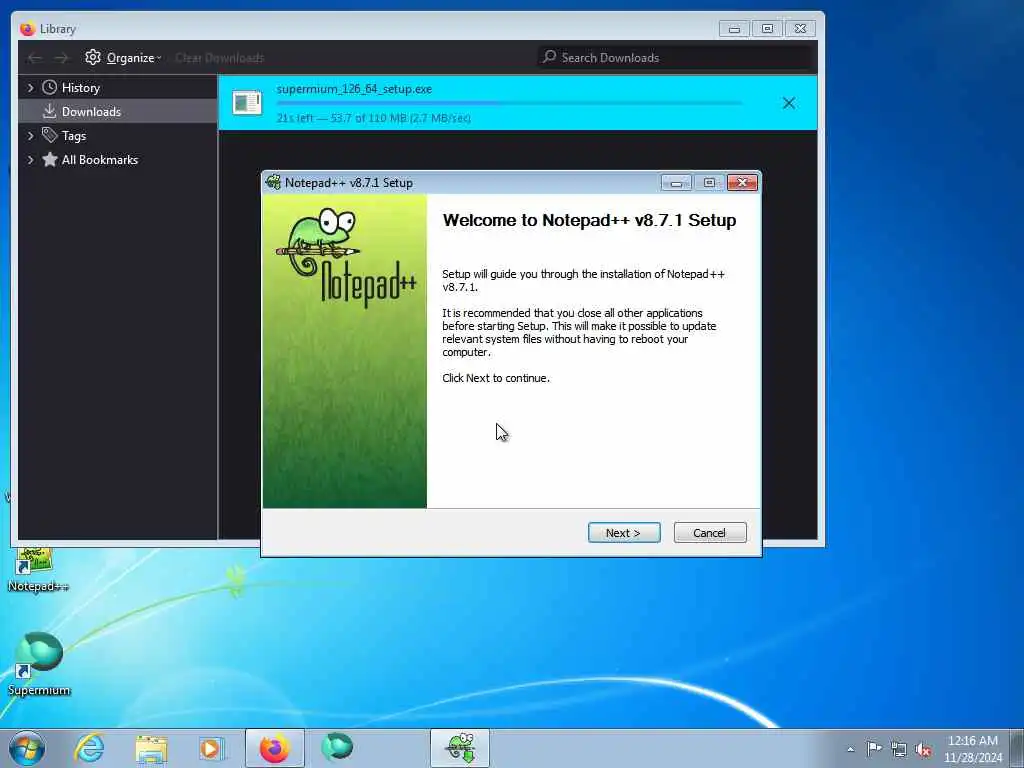Viewport: 1024px width, 768px height.
Task: Open the Windows Start menu
Action: tap(27, 748)
